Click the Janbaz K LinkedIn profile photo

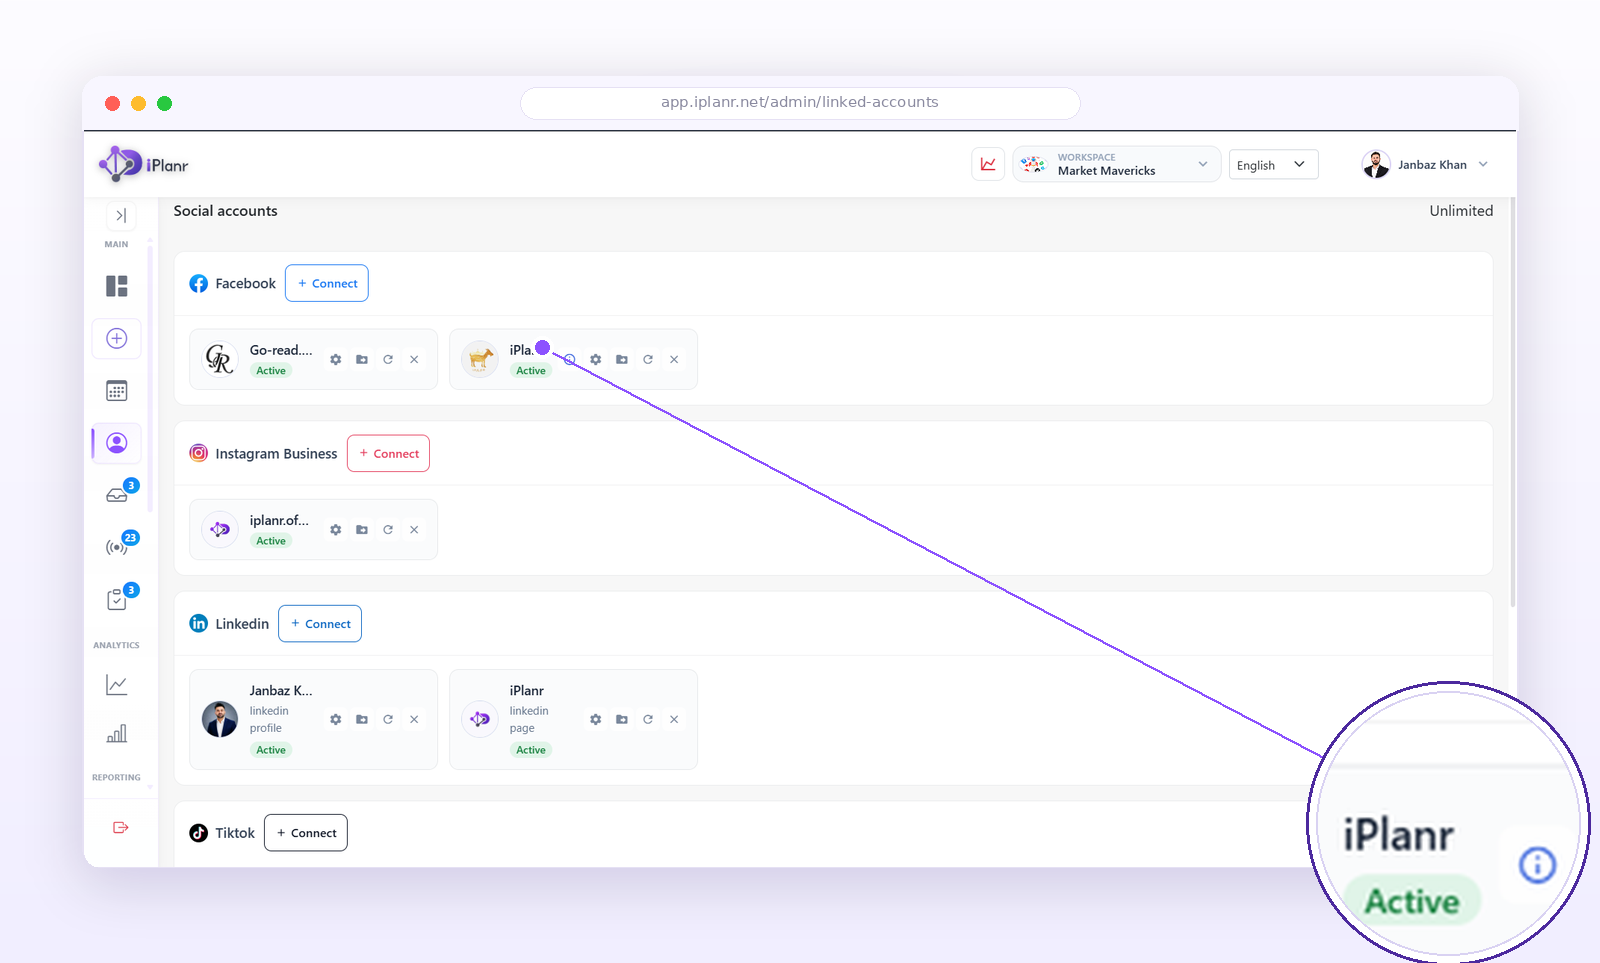coord(220,719)
